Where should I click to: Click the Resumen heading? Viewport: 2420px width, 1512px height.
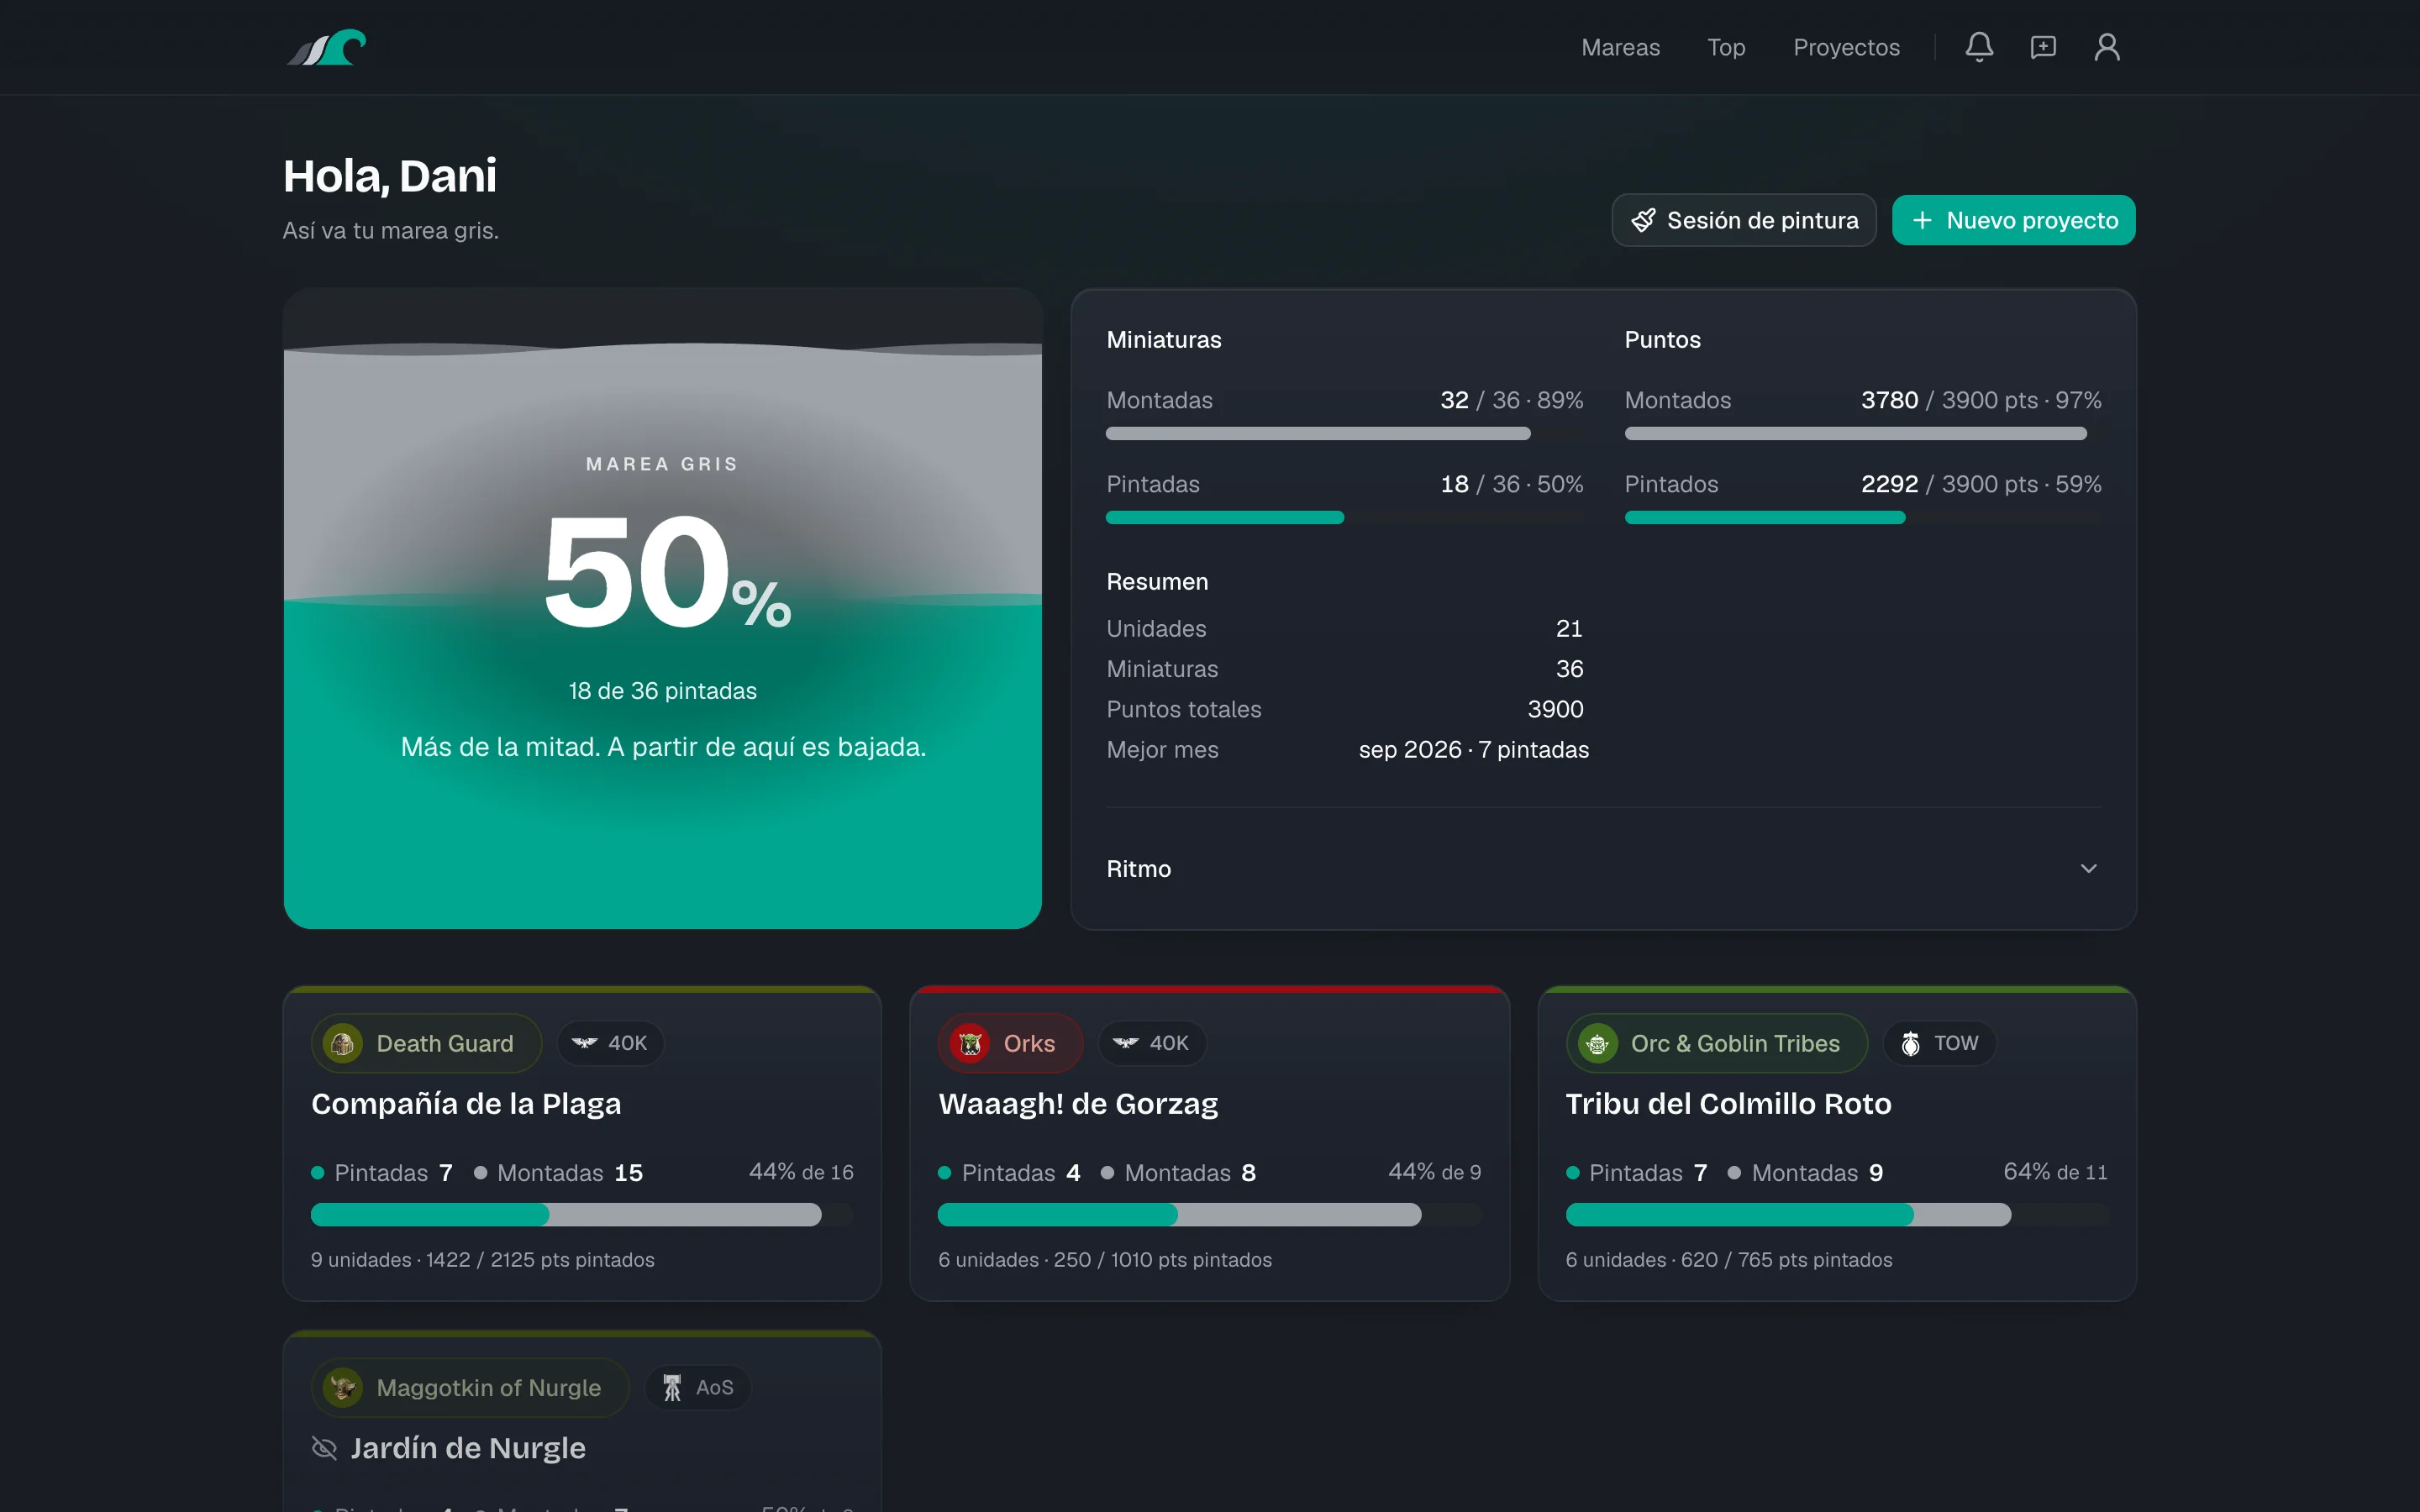pos(1157,581)
